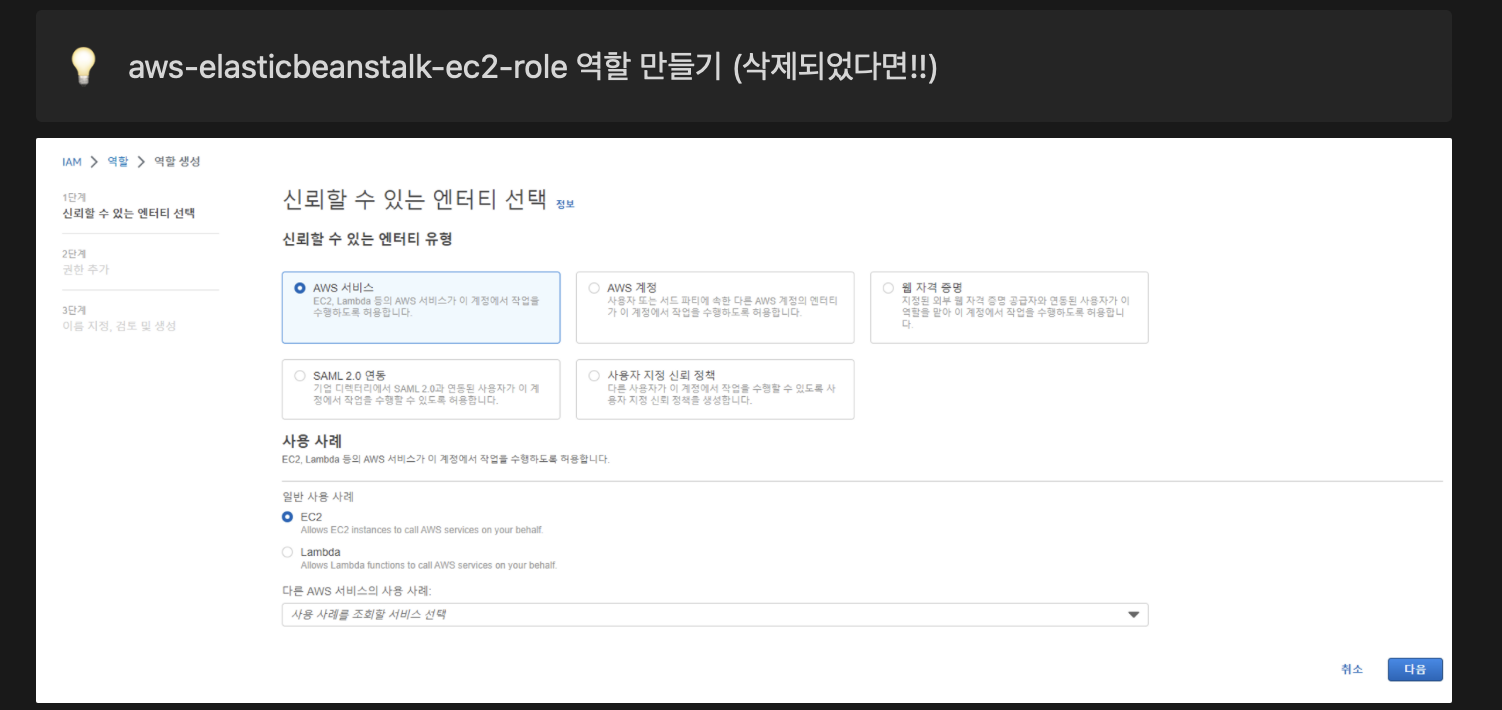Click step 1 신뢰할 수 있는 엔터티 선택
1502x710 pixels.
coord(128,213)
